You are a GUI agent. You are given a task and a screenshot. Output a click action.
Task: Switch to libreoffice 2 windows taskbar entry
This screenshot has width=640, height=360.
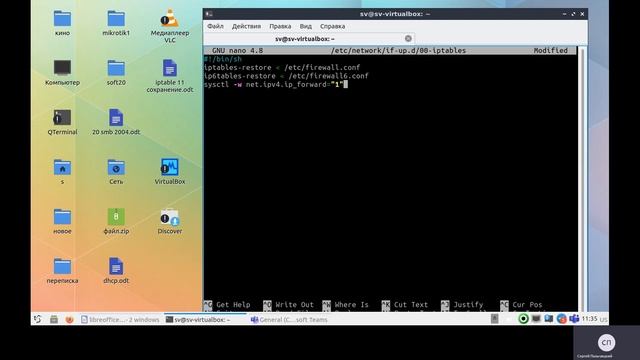tap(120, 320)
